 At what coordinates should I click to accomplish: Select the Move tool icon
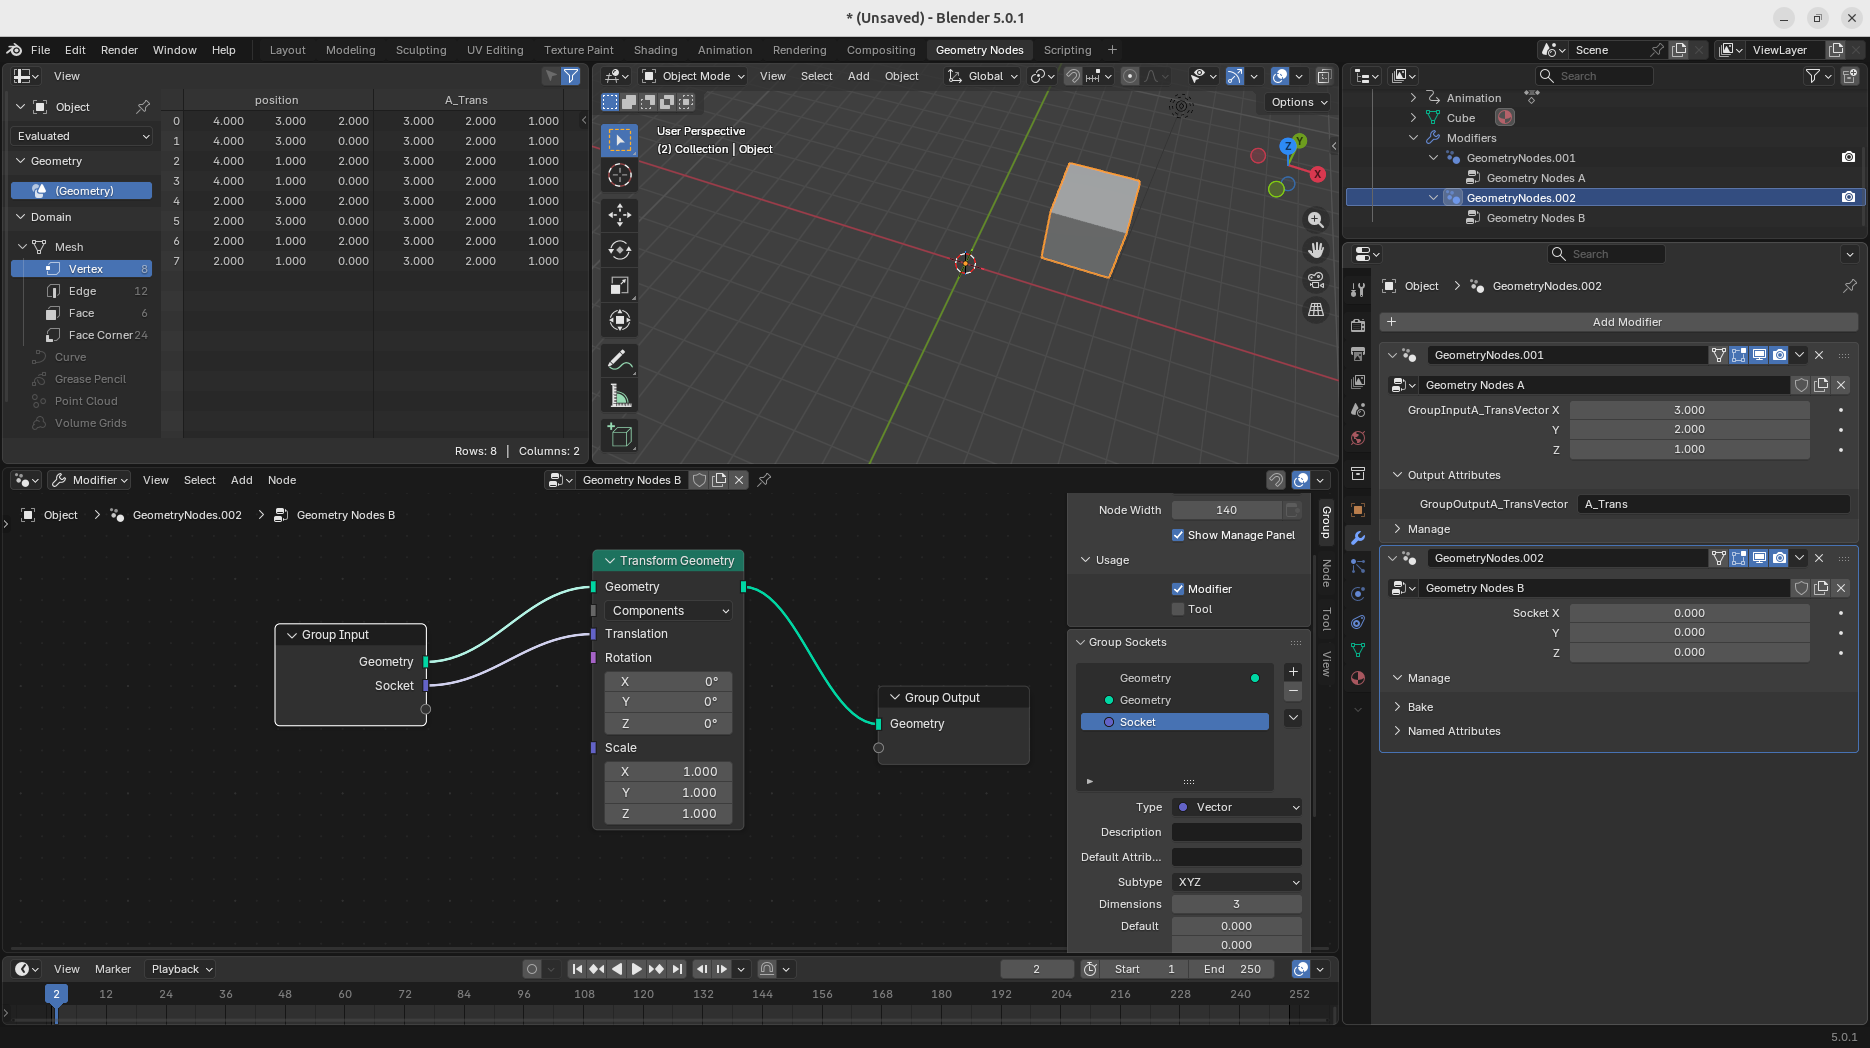[x=620, y=214]
